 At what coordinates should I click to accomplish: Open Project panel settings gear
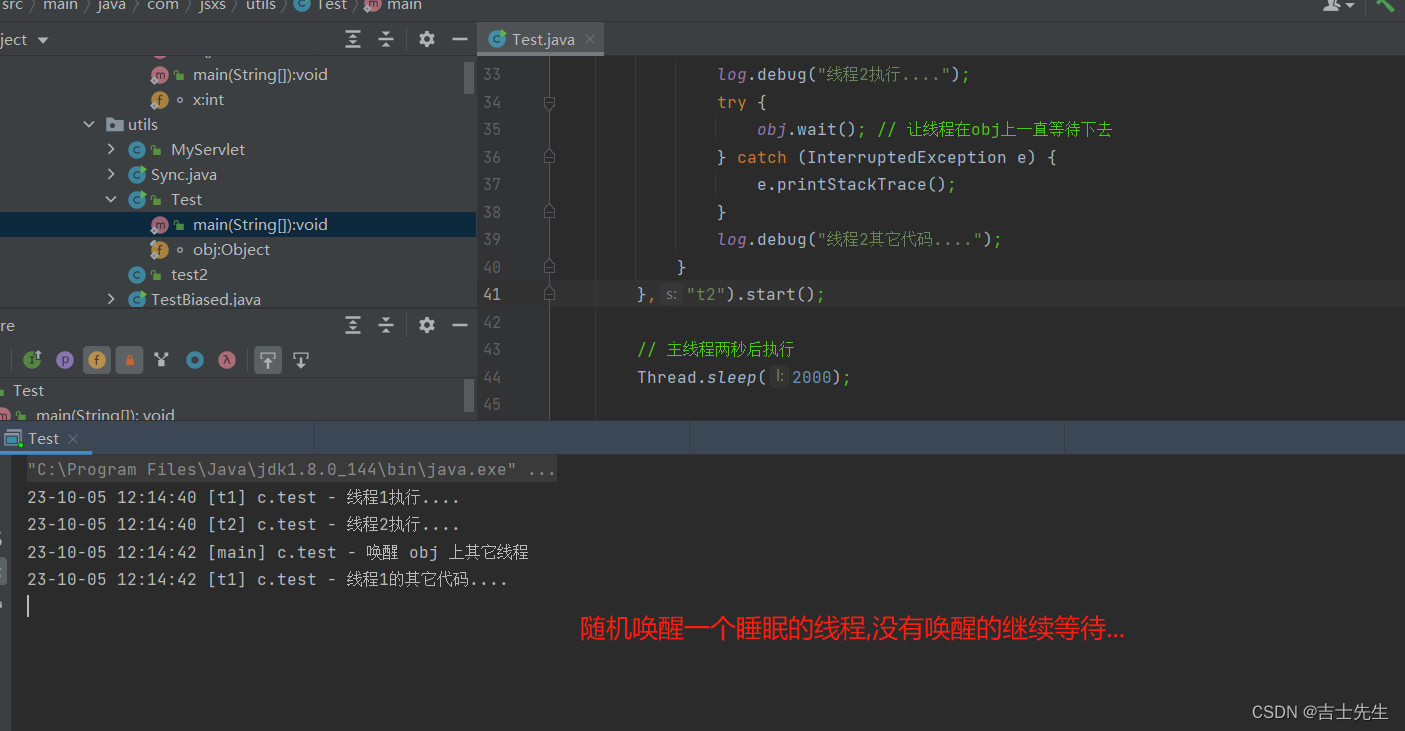[x=427, y=39]
